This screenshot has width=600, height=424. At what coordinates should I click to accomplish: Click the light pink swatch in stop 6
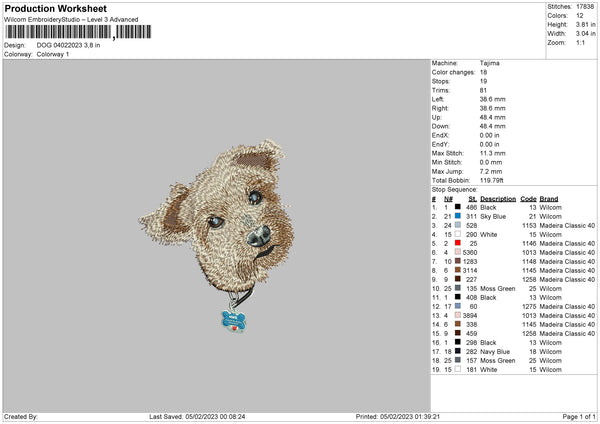458,252
